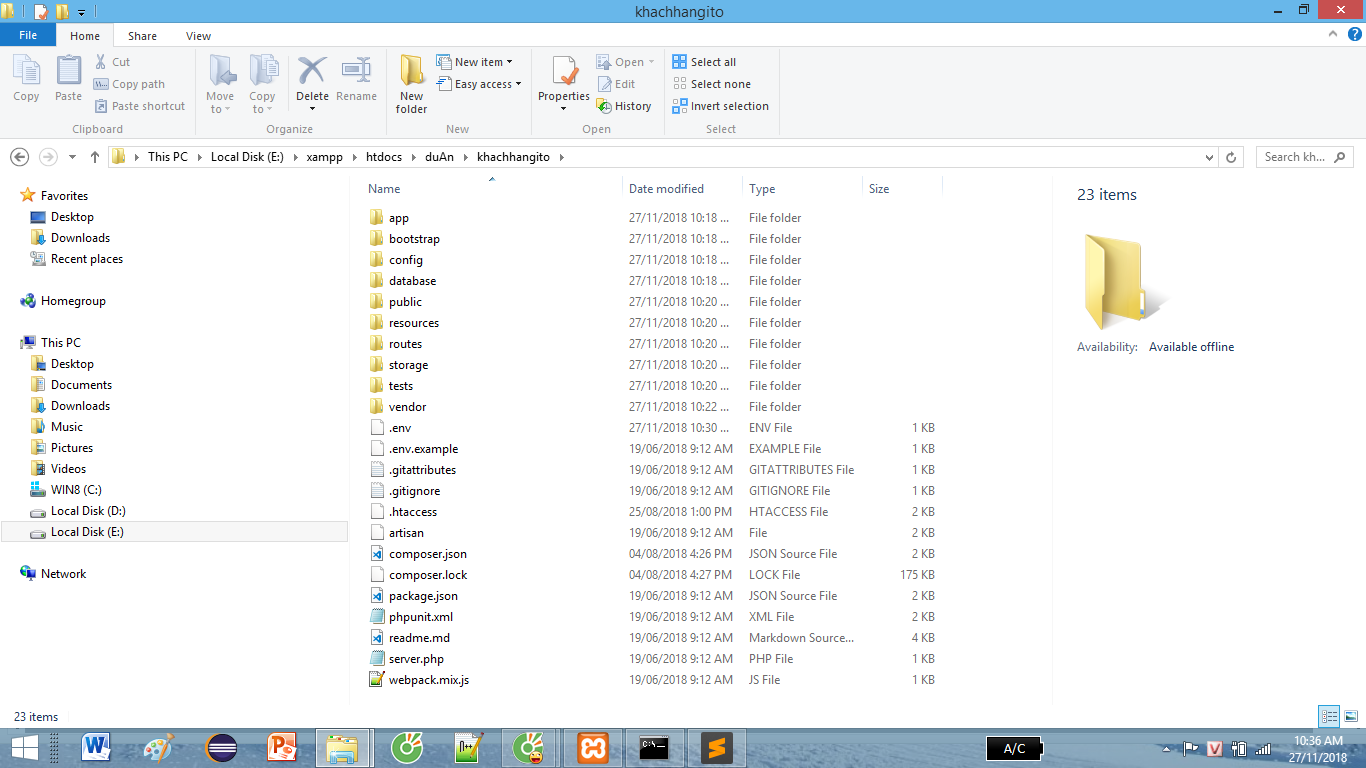Open Sublime Text from the taskbar
1366x768 pixels.
click(x=714, y=748)
